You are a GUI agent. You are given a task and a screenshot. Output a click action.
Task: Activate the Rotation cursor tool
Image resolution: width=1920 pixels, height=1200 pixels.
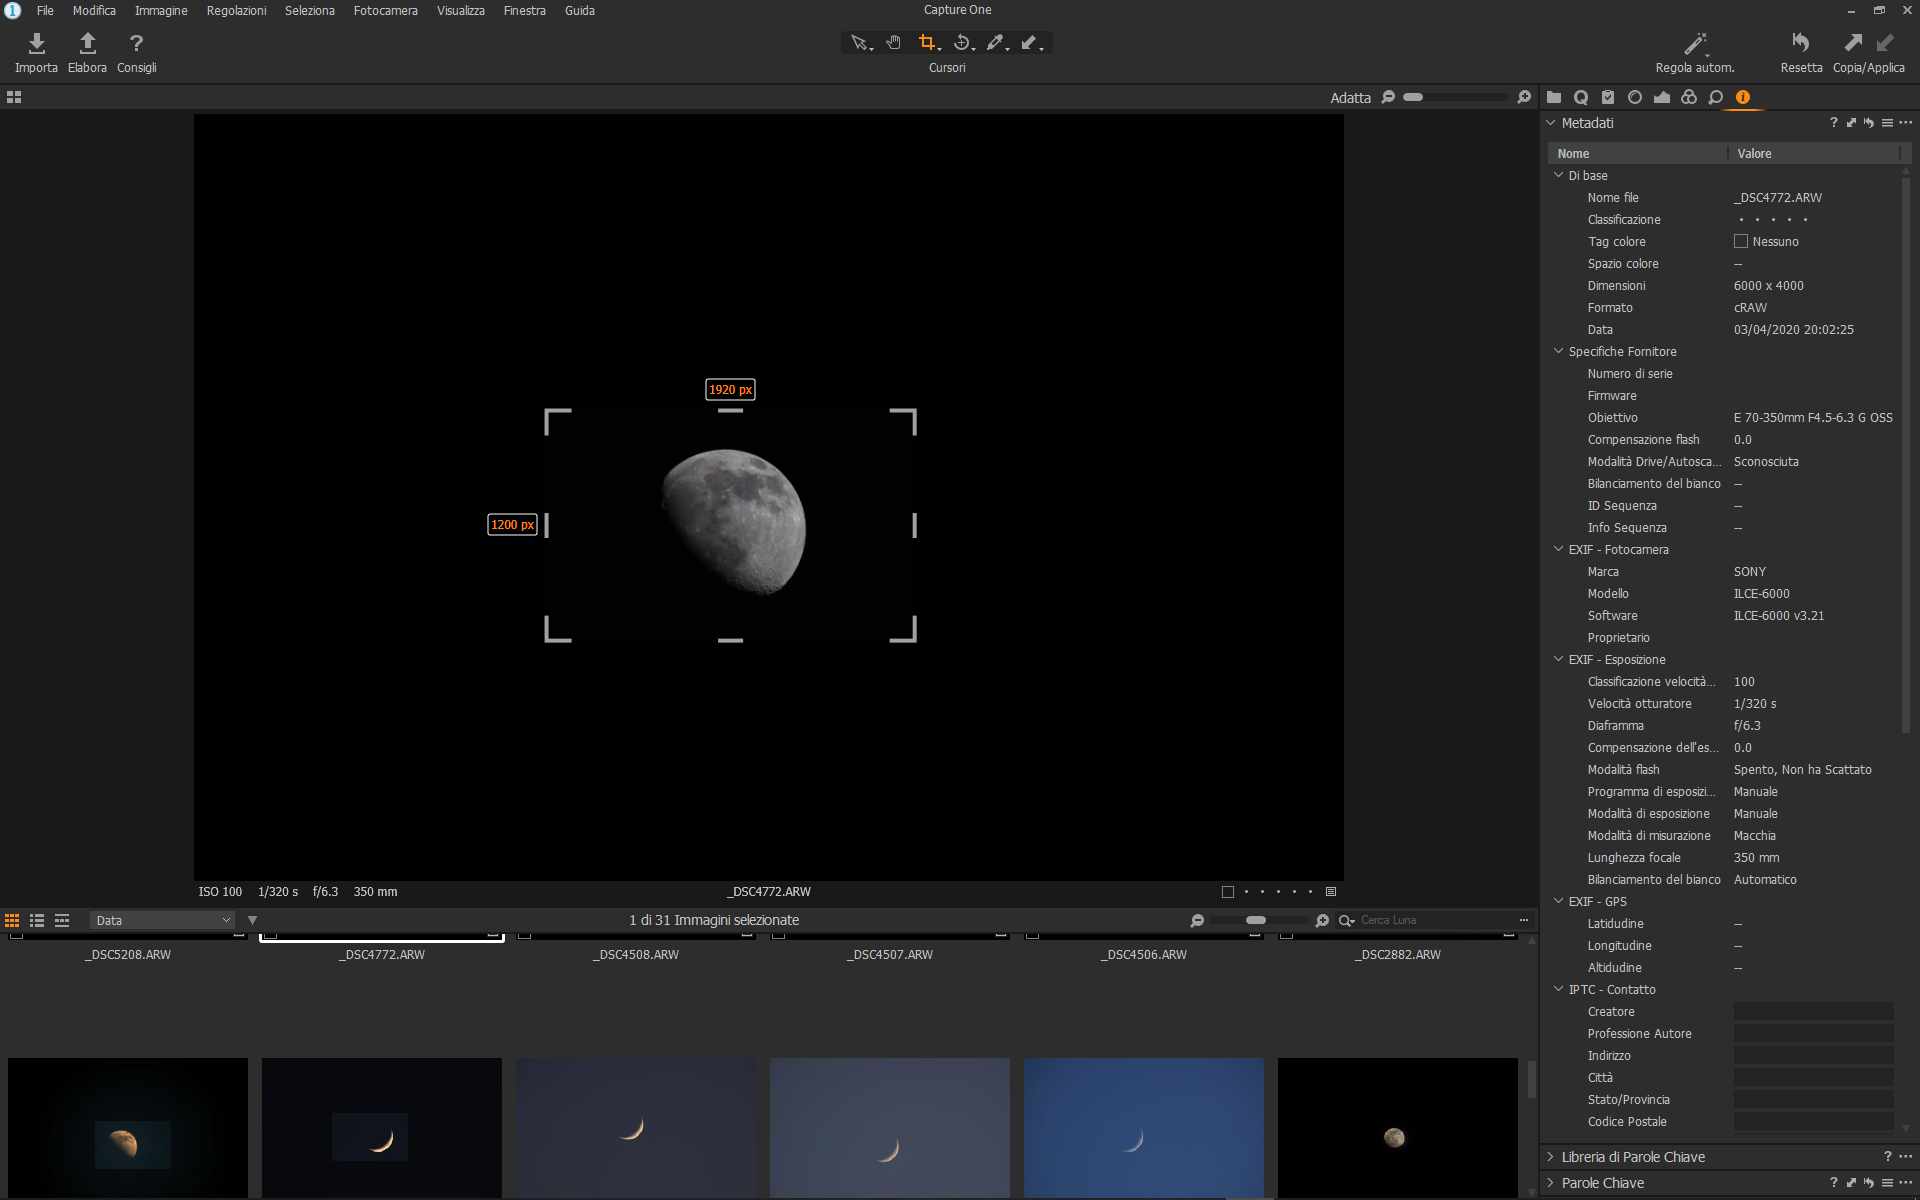pyautogui.click(x=963, y=42)
